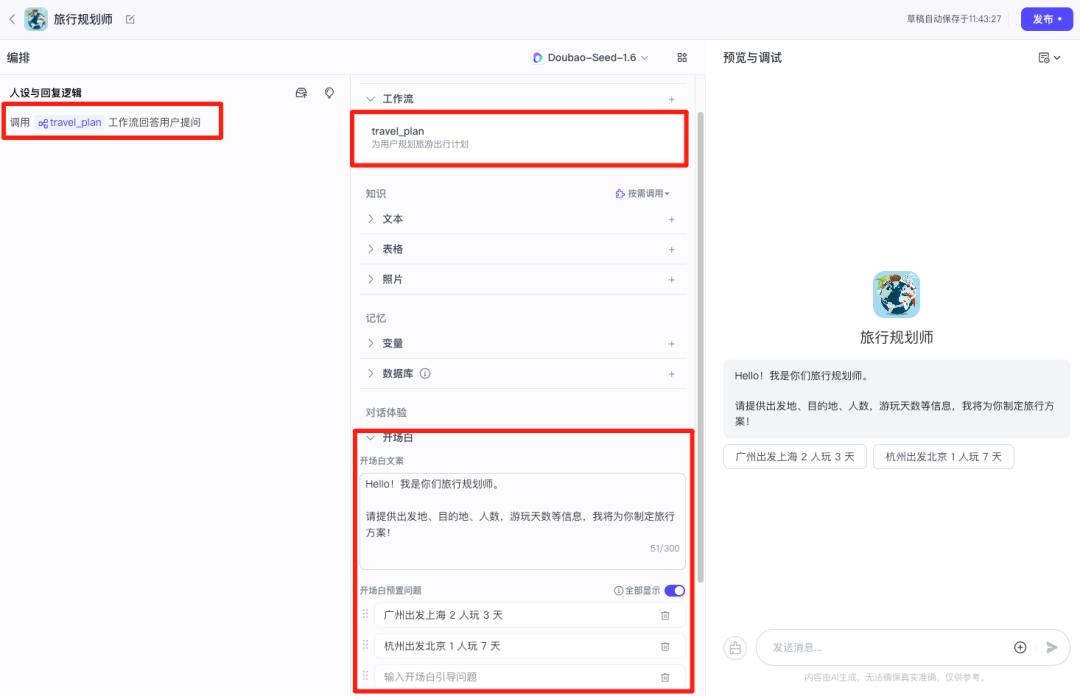Click the lightbulb prompt tip icon
The height and width of the screenshot is (696, 1080).
328,92
